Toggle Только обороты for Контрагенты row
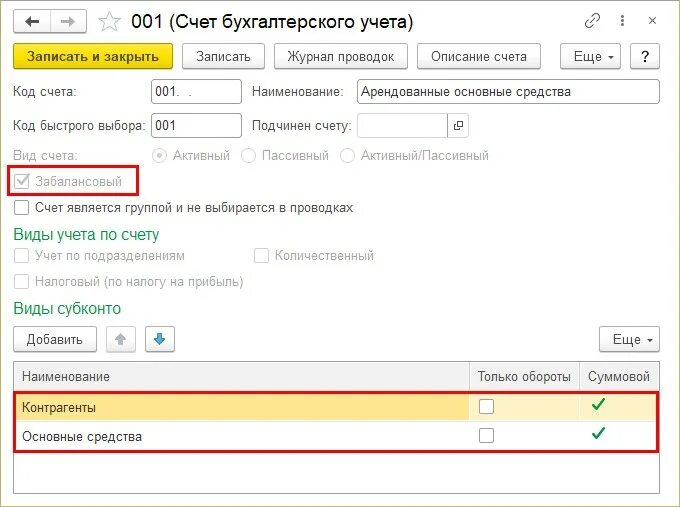Image resolution: width=680 pixels, height=507 pixels. [486, 406]
